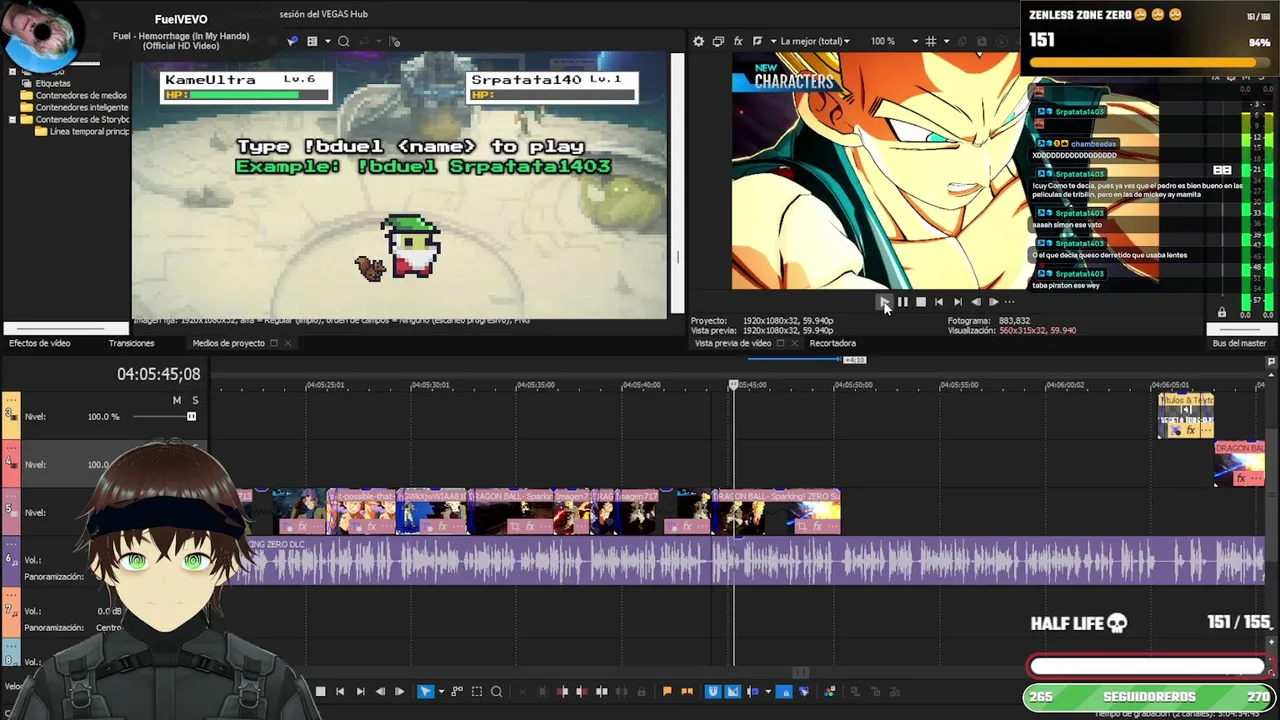Stop the video preview playback
The image size is (1280, 720).
point(921,301)
